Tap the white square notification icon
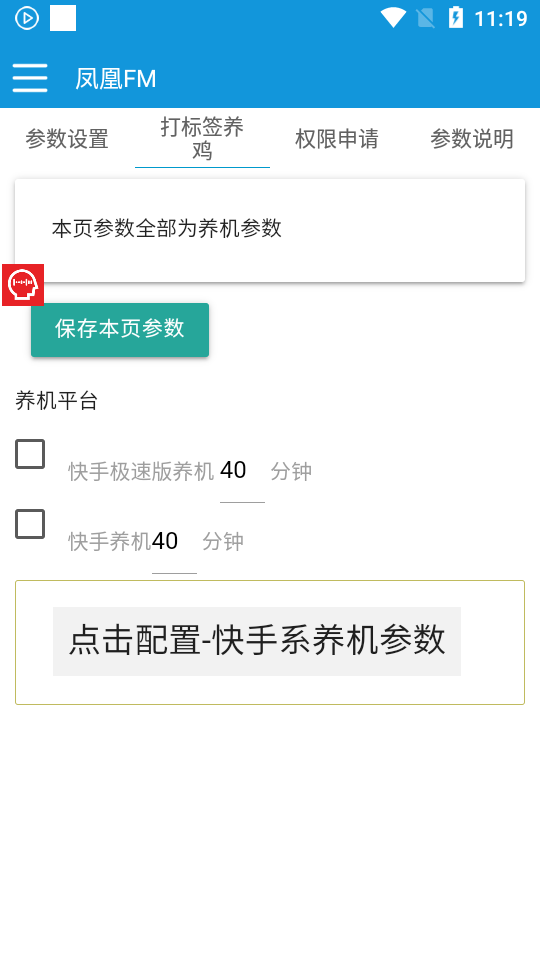Viewport: 540px width, 960px height. point(63,18)
